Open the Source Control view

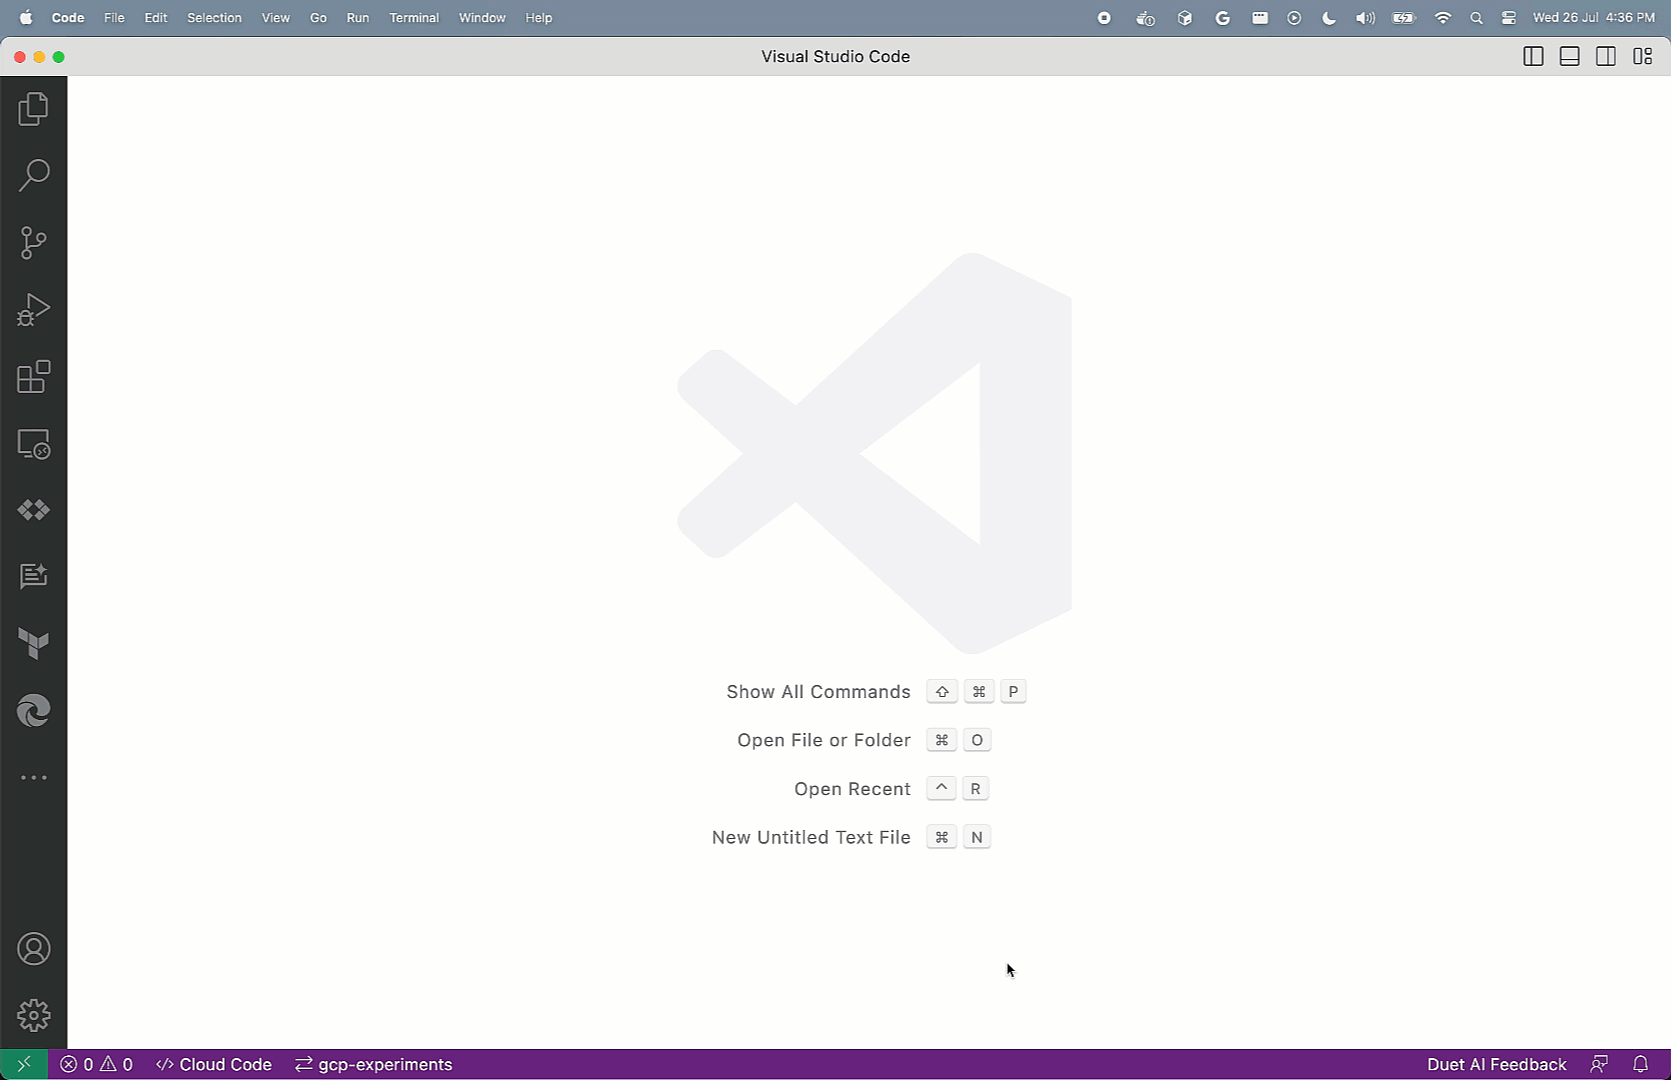coord(33,242)
